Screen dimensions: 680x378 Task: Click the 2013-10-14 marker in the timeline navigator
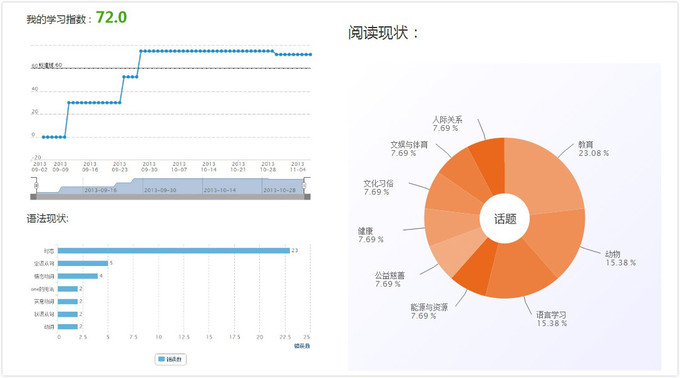(x=220, y=190)
